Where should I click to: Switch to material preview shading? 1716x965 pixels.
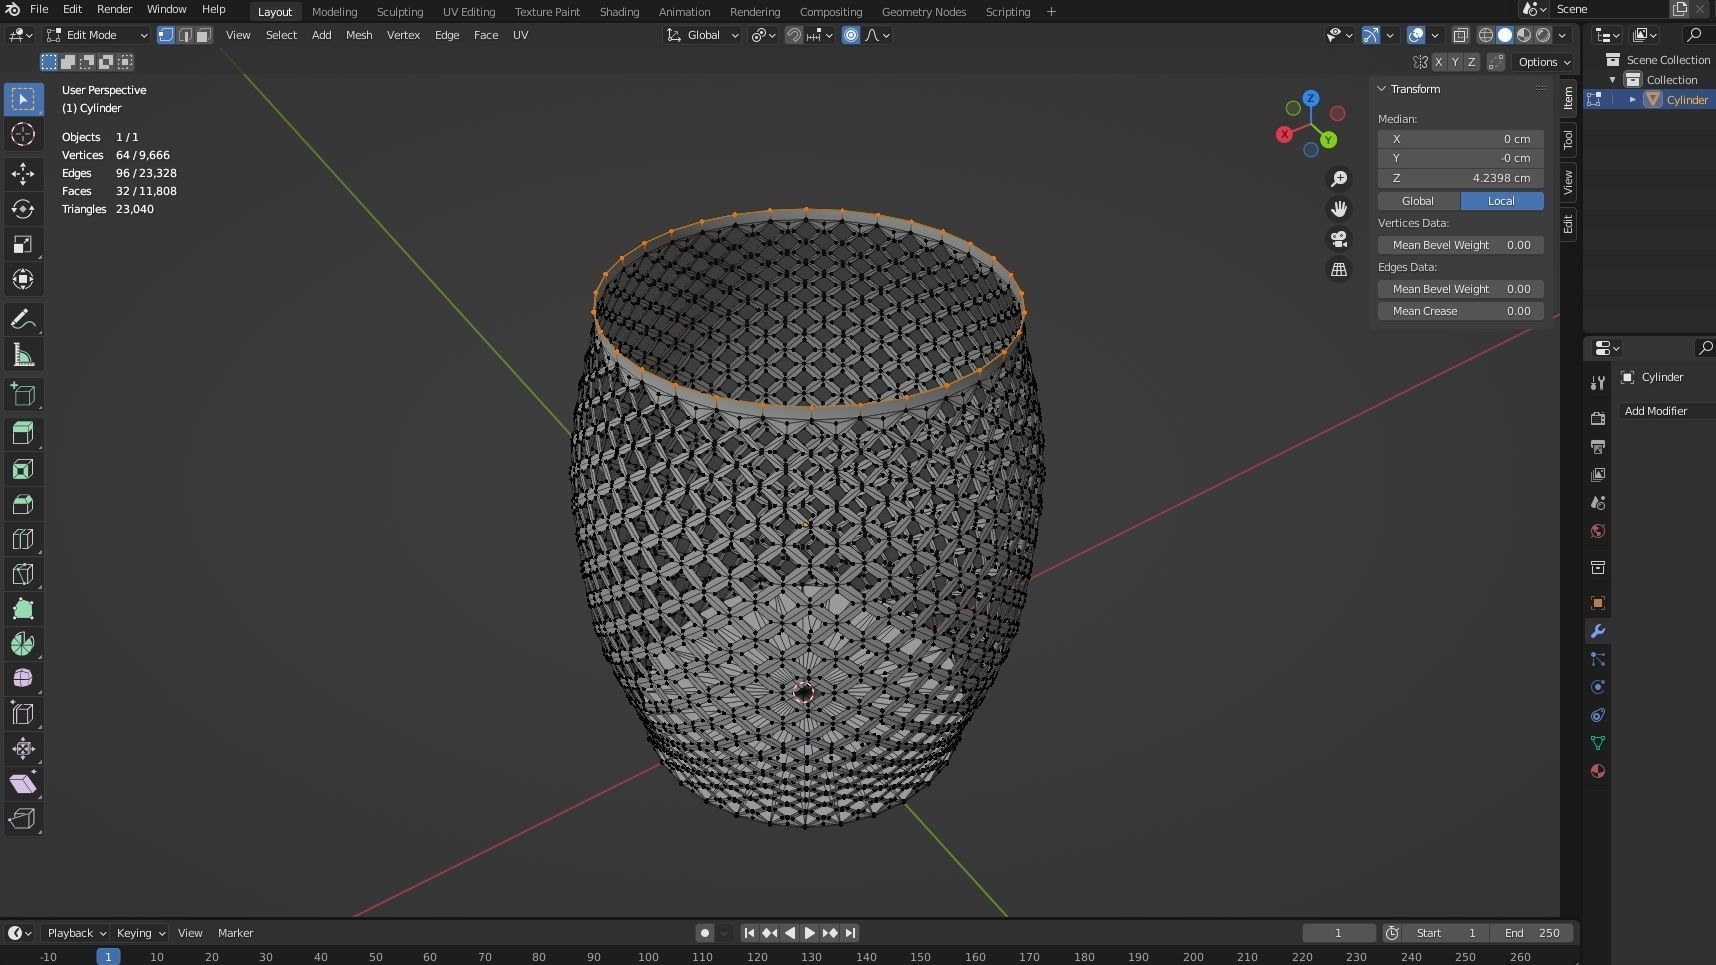(x=1524, y=35)
